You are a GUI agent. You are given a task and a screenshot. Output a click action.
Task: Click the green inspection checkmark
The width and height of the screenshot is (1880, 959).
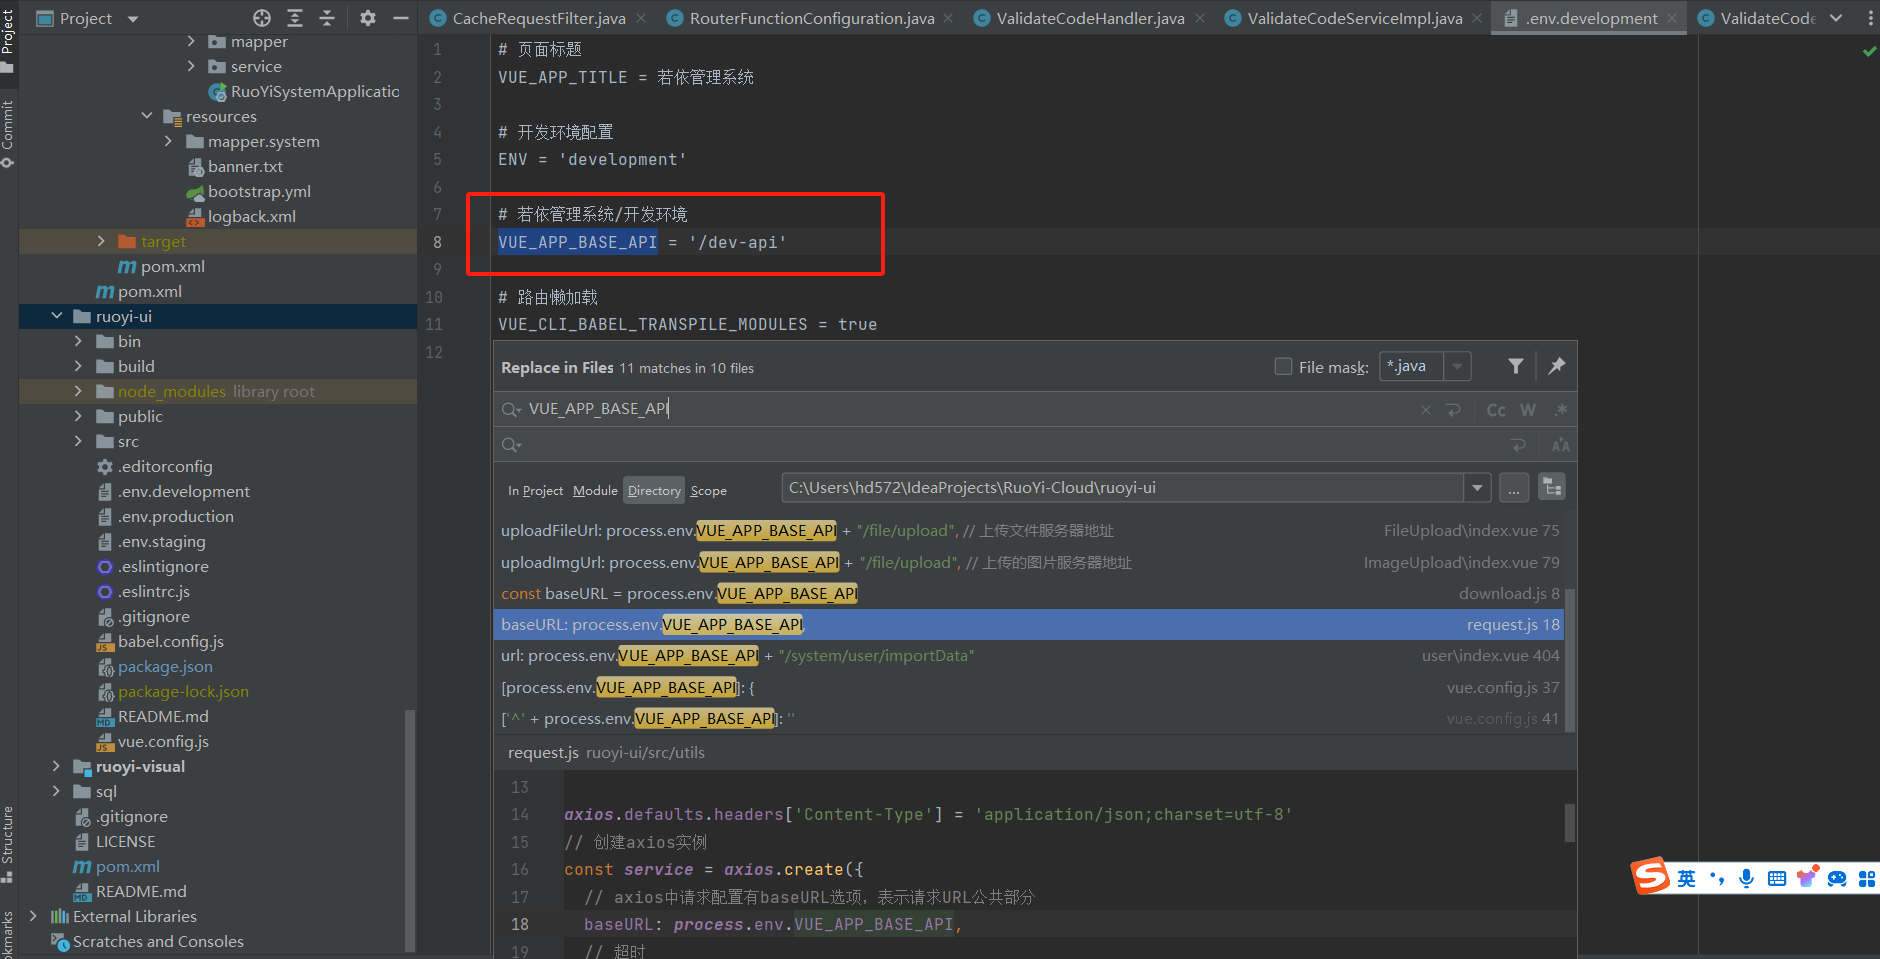tap(1869, 51)
